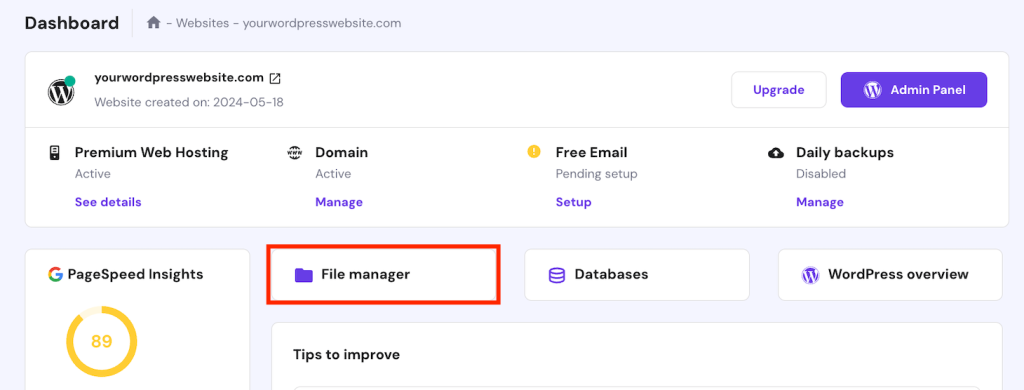Click See details under Premium Web Hosting
This screenshot has width=1024, height=390.
[108, 202]
